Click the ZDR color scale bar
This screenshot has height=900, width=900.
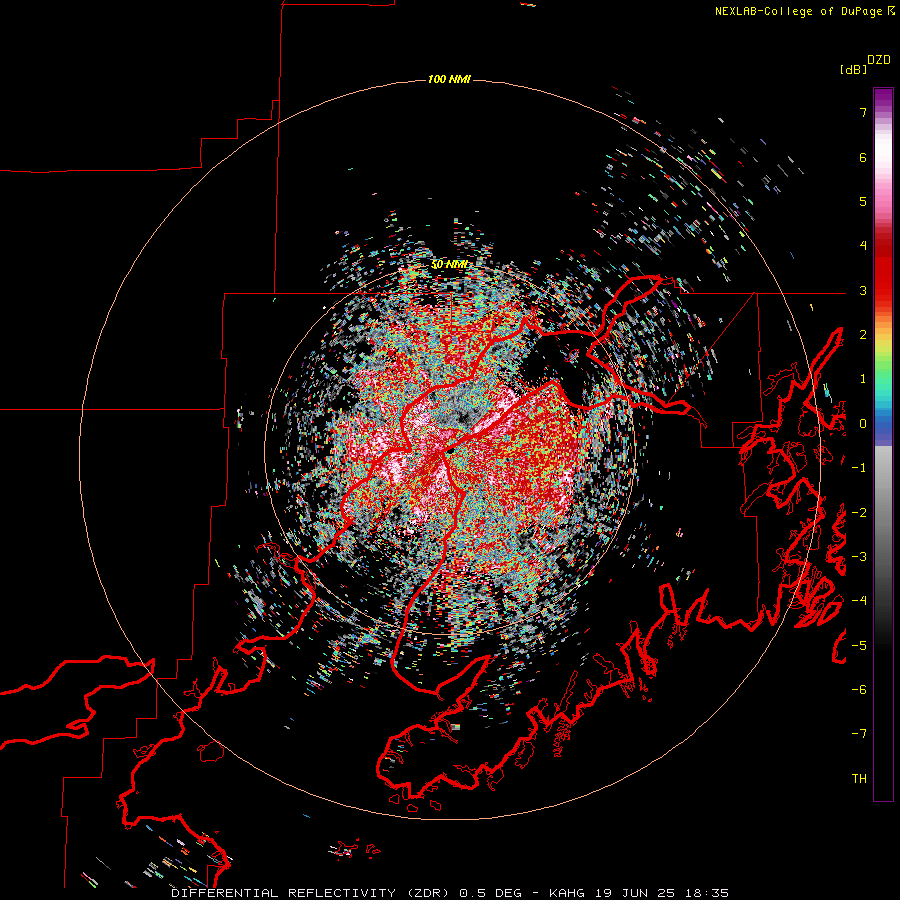point(883,444)
